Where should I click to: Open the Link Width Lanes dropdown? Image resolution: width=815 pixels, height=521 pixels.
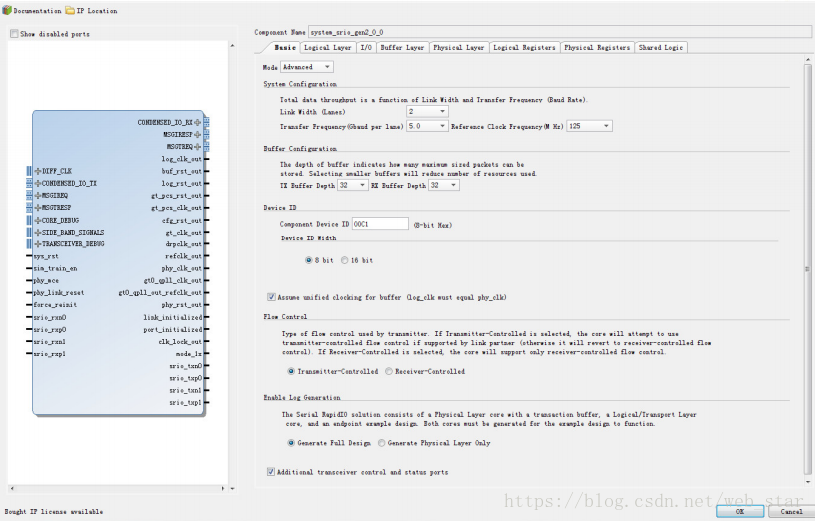pos(427,112)
